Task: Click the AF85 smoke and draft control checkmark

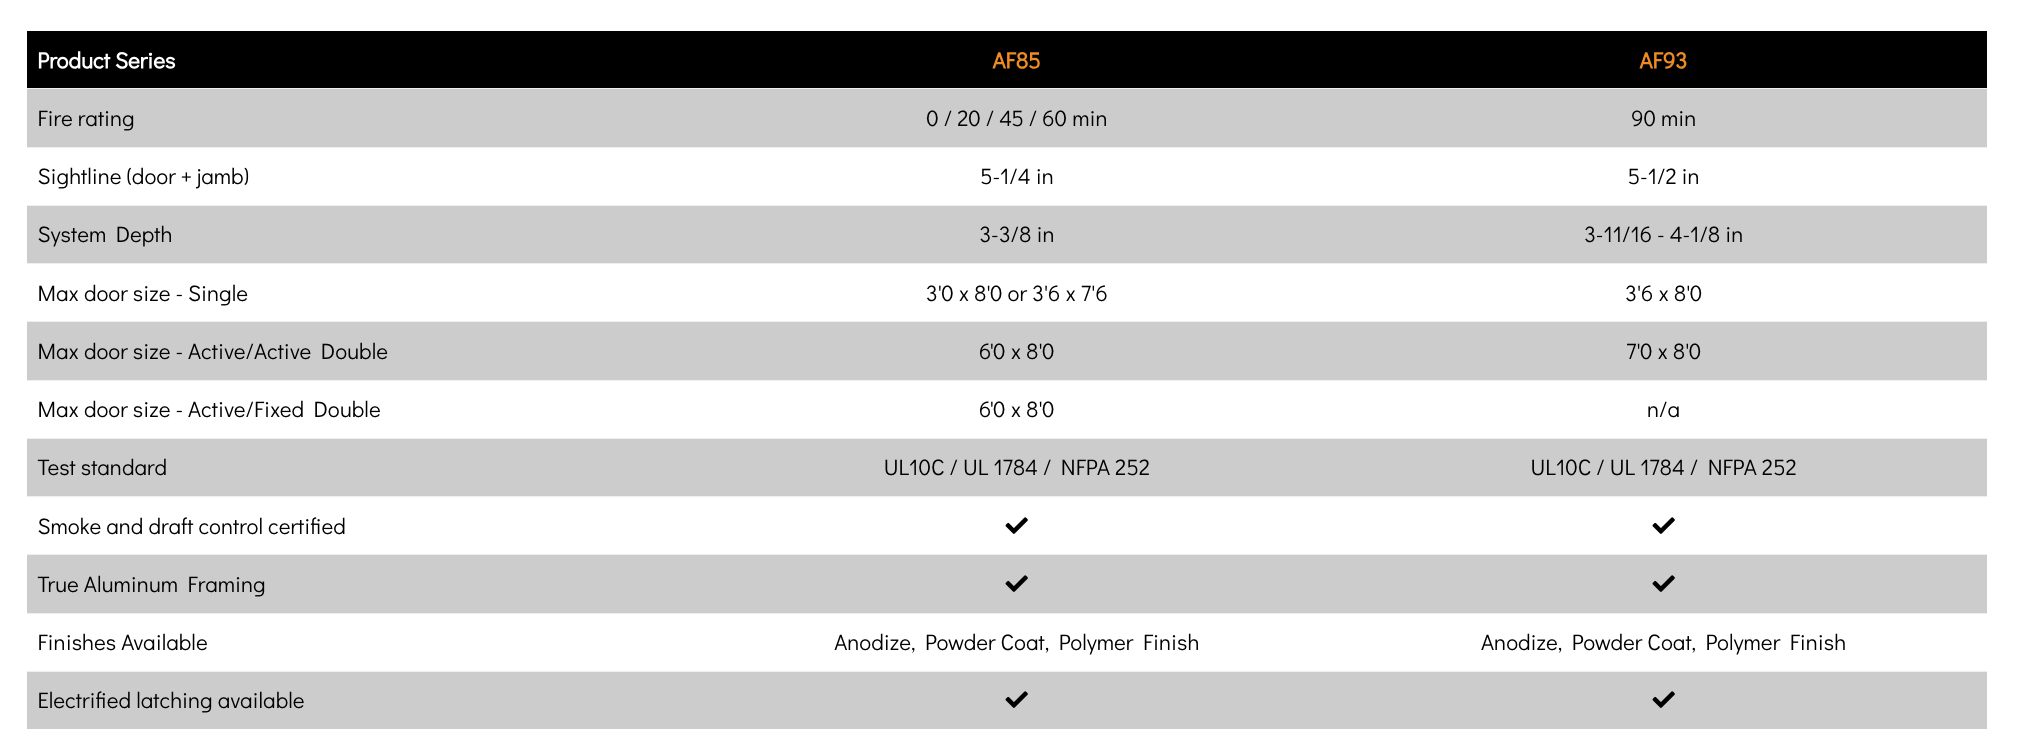Action: (x=1016, y=526)
